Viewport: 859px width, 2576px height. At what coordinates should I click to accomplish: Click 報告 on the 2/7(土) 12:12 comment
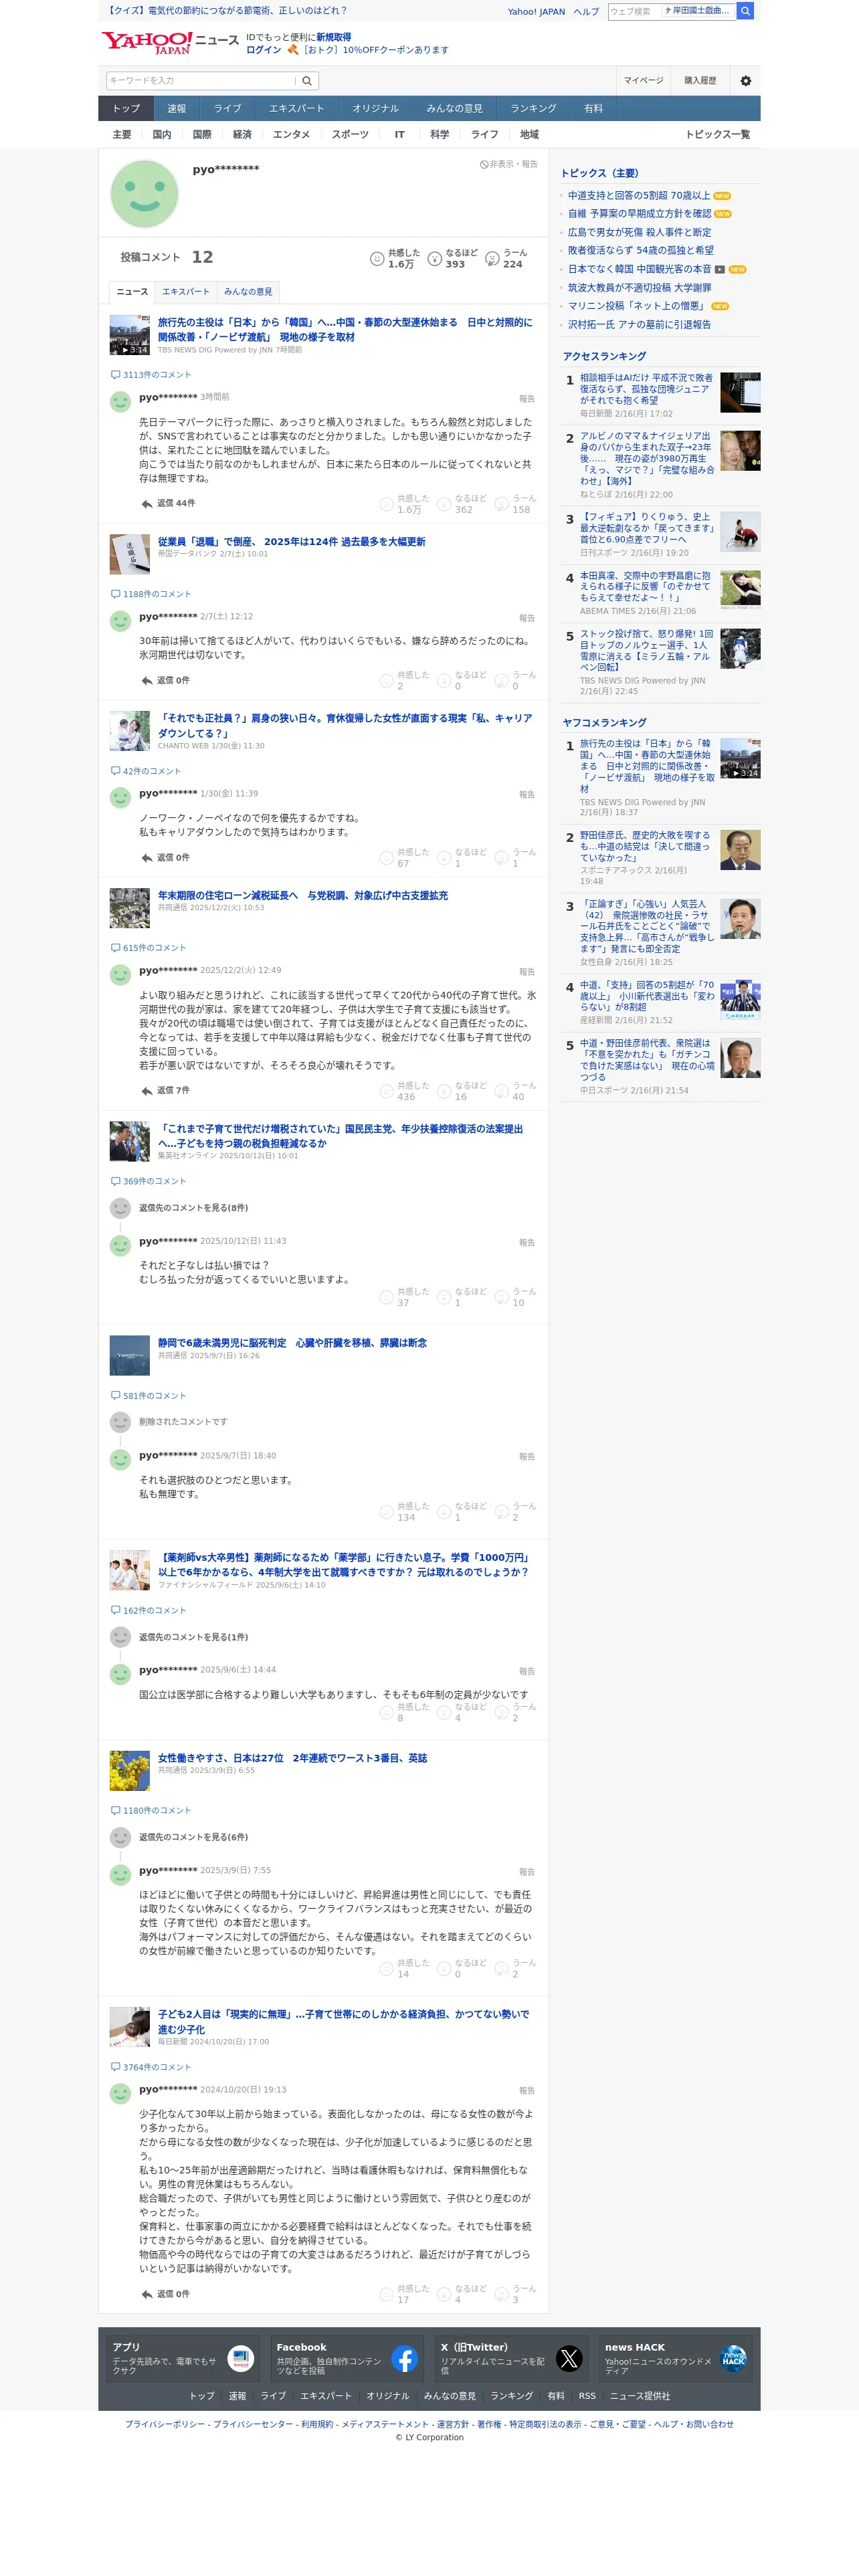[x=527, y=618]
